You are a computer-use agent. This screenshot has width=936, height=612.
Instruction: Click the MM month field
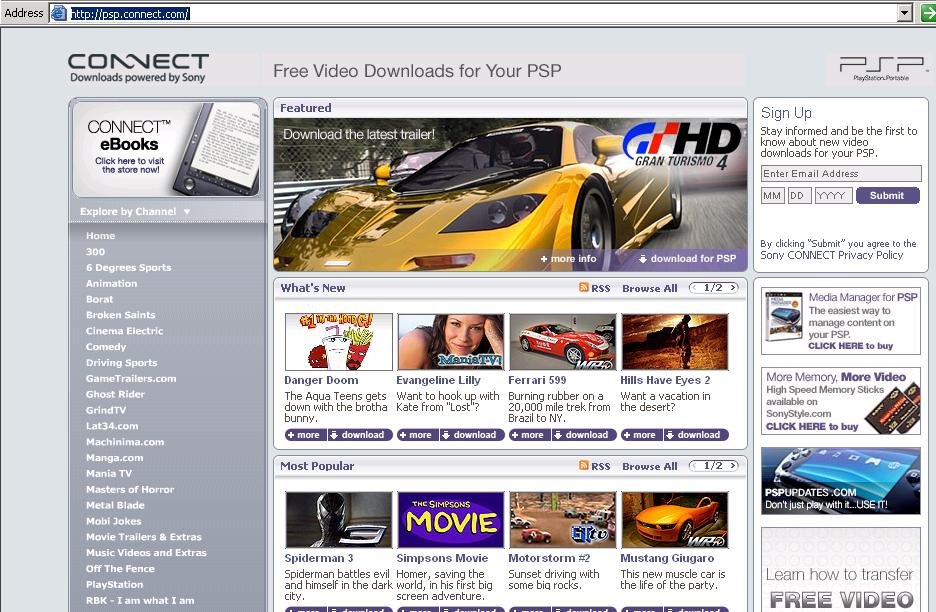point(772,196)
